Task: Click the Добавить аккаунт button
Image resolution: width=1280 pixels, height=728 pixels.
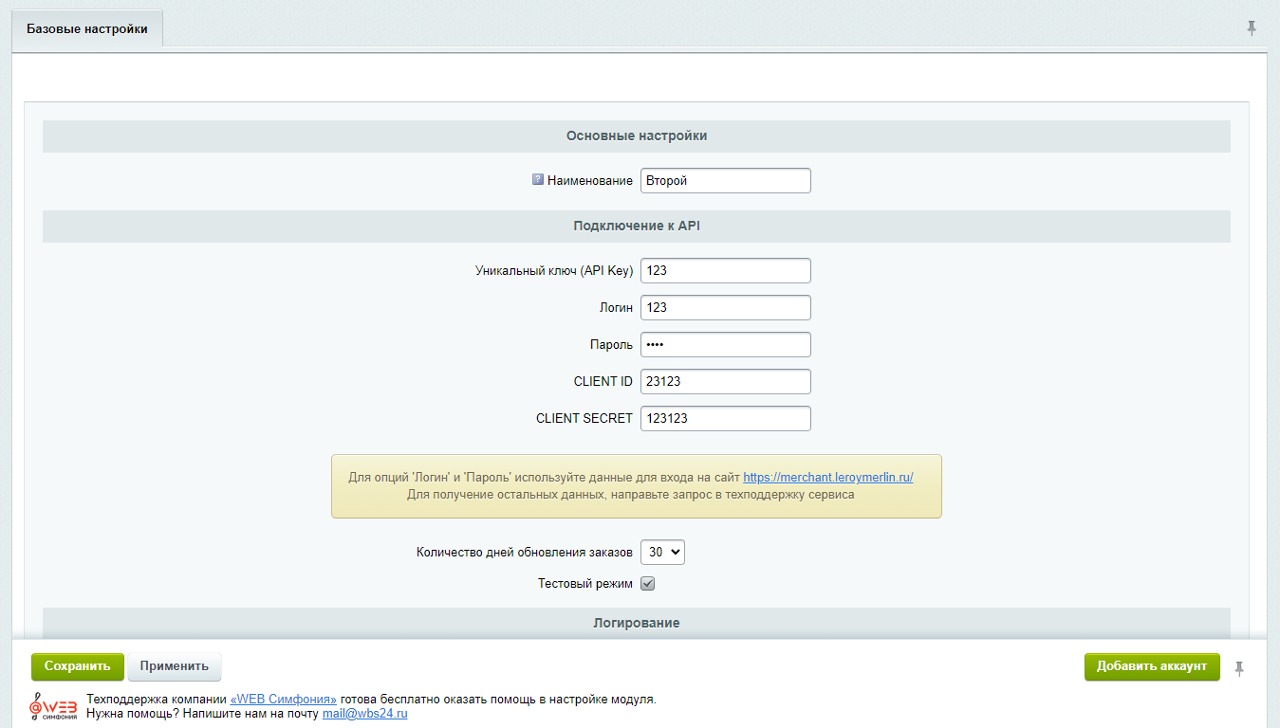Action: (x=1152, y=666)
